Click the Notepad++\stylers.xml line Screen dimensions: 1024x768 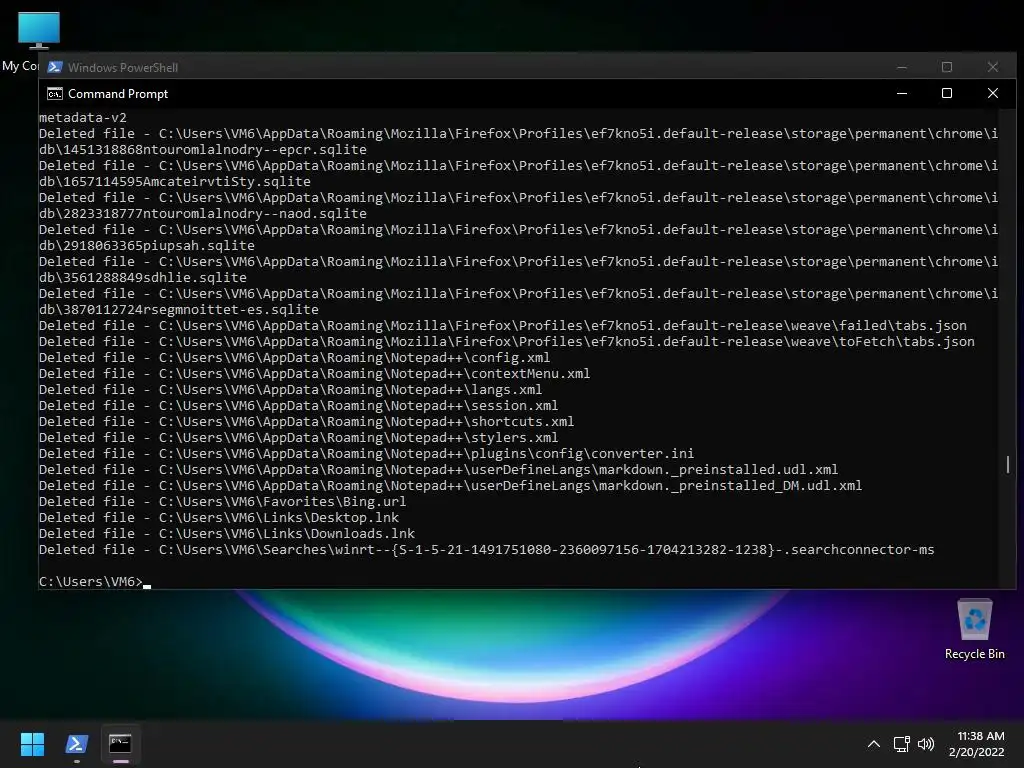click(298, 438)
